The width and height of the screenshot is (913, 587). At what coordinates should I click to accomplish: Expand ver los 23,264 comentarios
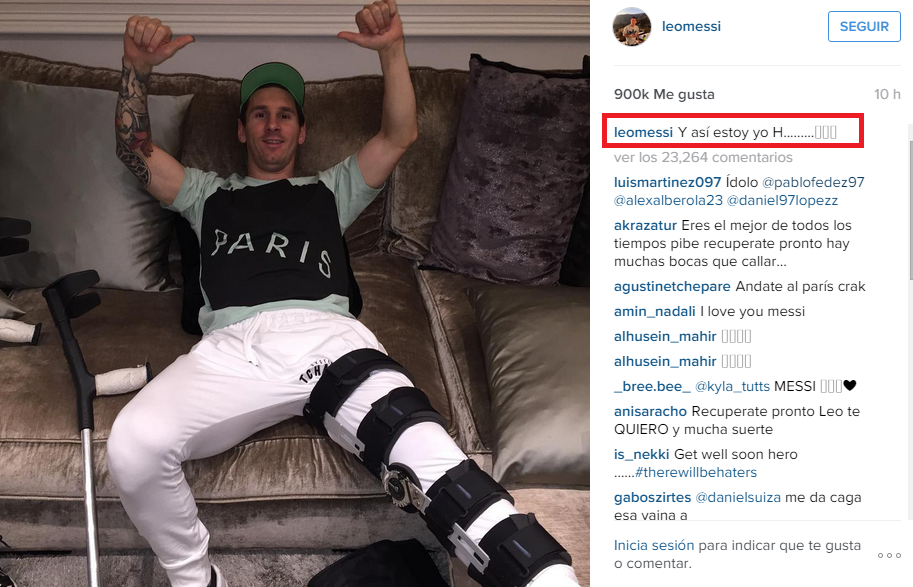[703, 157]
